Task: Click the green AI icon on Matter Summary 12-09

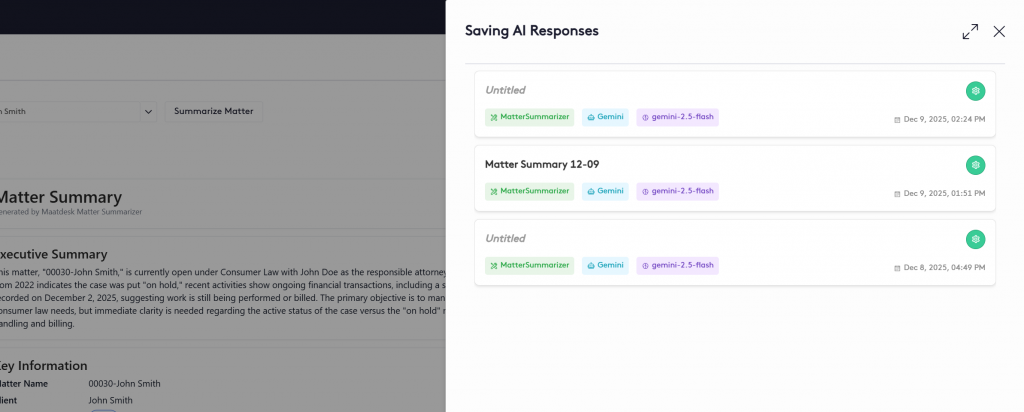Action: [975, 165]
